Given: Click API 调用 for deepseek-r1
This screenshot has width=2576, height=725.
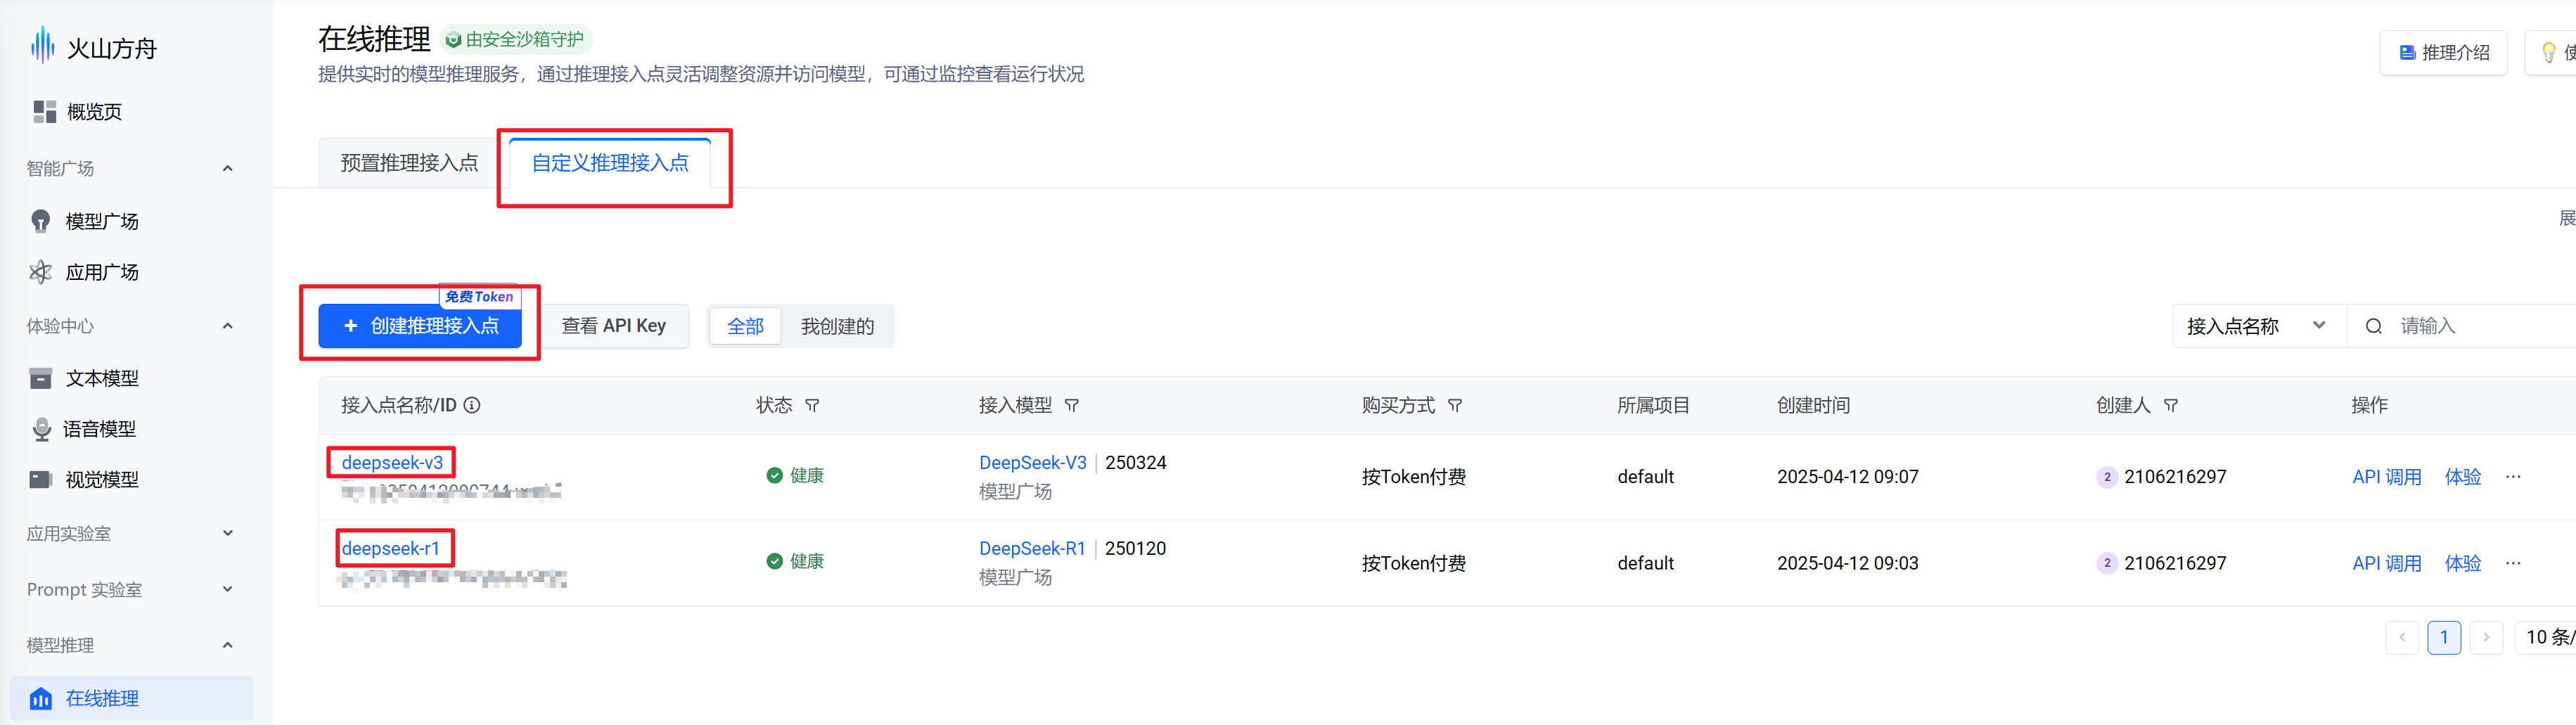Looking at the screenshot, I should (x=2386, y=563).
